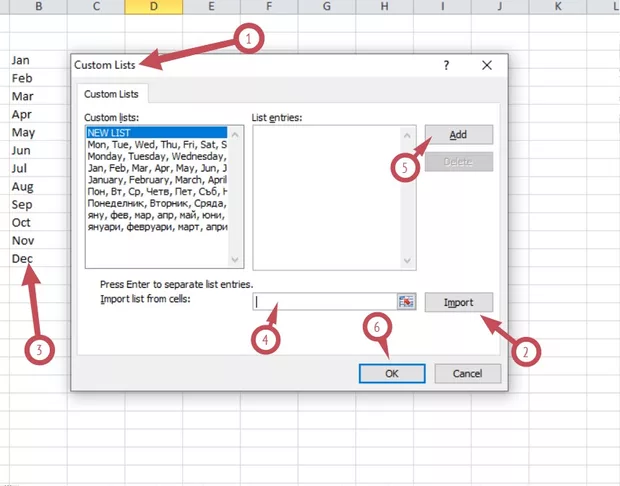Select cell containing Dec
The image size is (620, 486).
(x=38, y=259)
